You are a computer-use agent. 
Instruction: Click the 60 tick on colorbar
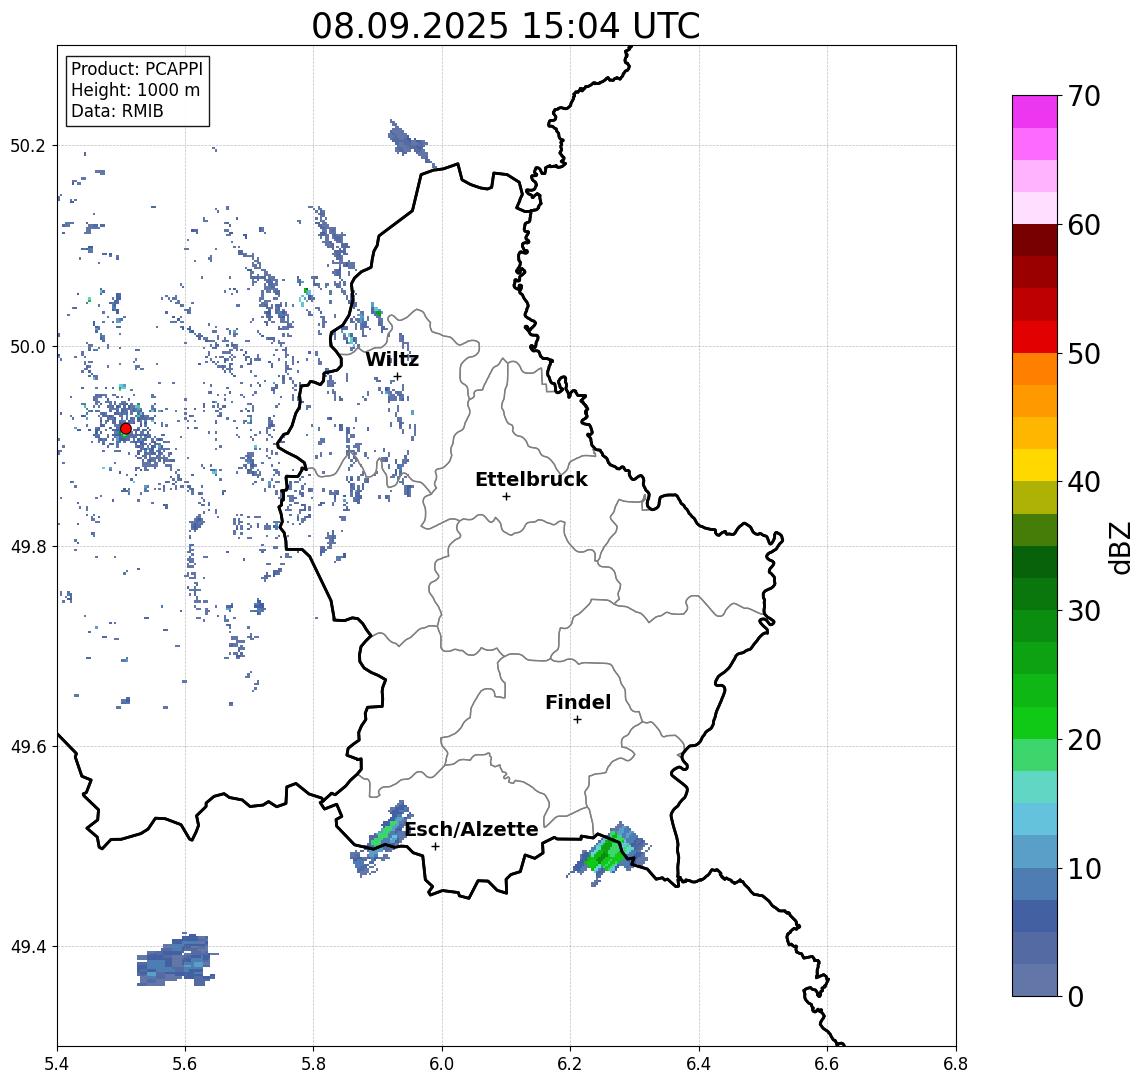(x=1083, y=225)
